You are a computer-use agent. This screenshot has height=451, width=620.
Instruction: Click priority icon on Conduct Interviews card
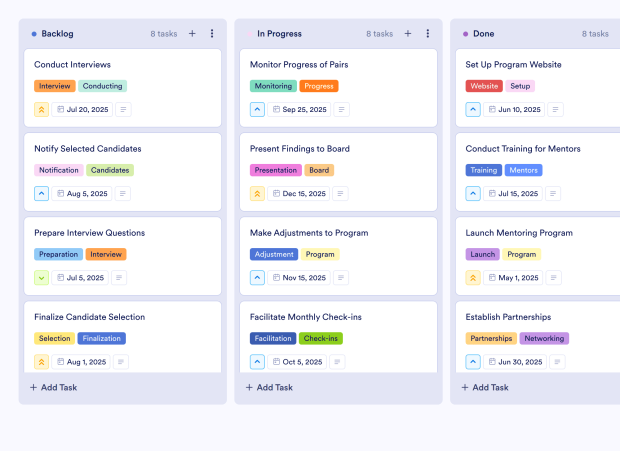coord(41,110)
